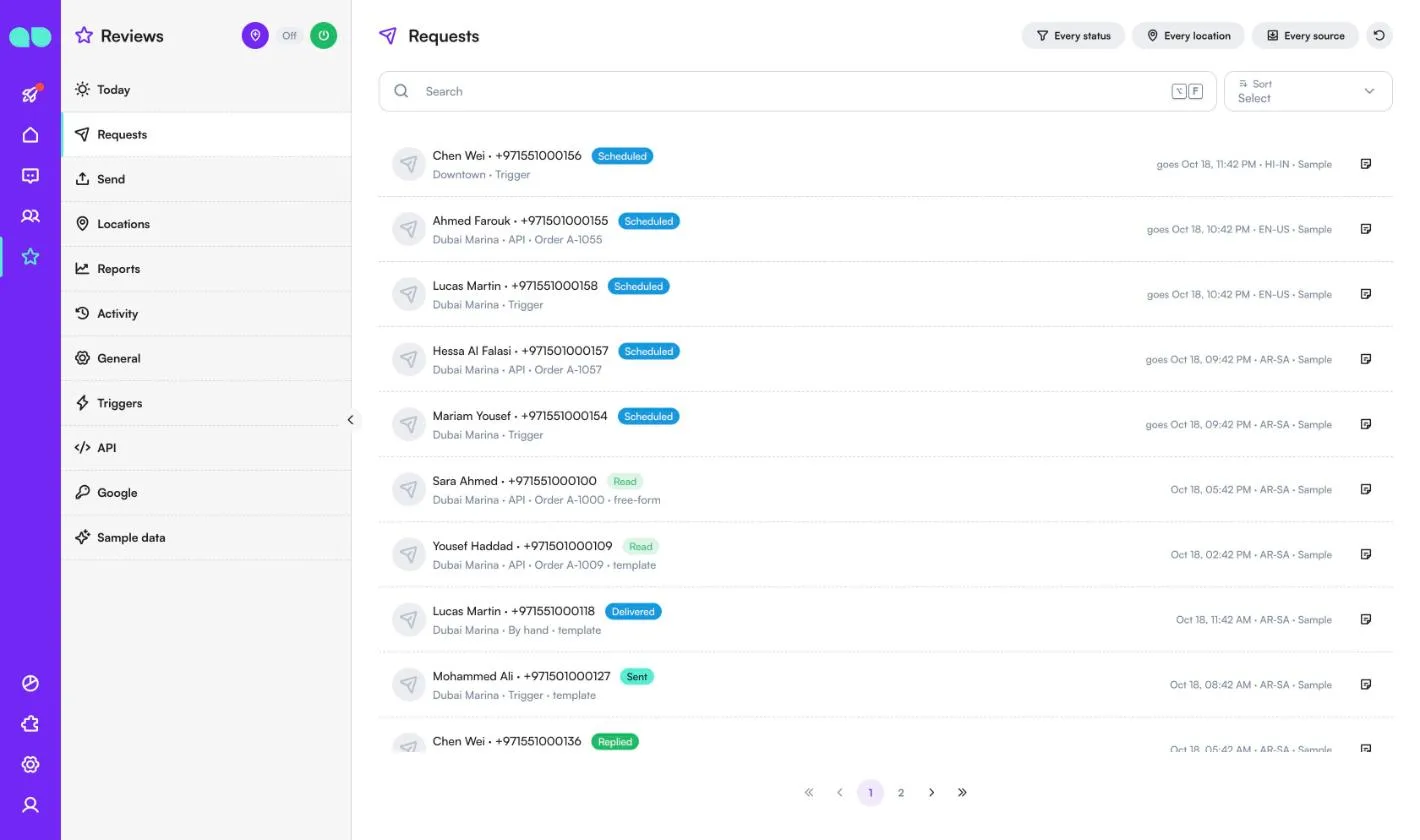Open the API menu item
The image size is (1420, 840).
point(206,448)
